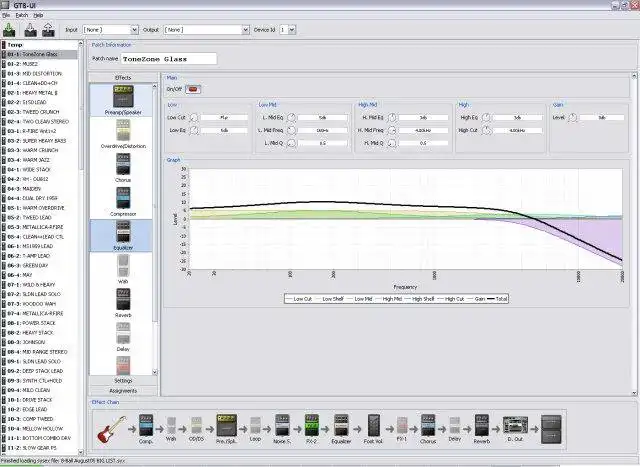Screen dimensions: 640x467
Task: Switch to the Assignments accordion tab
Action: [123, 391]
